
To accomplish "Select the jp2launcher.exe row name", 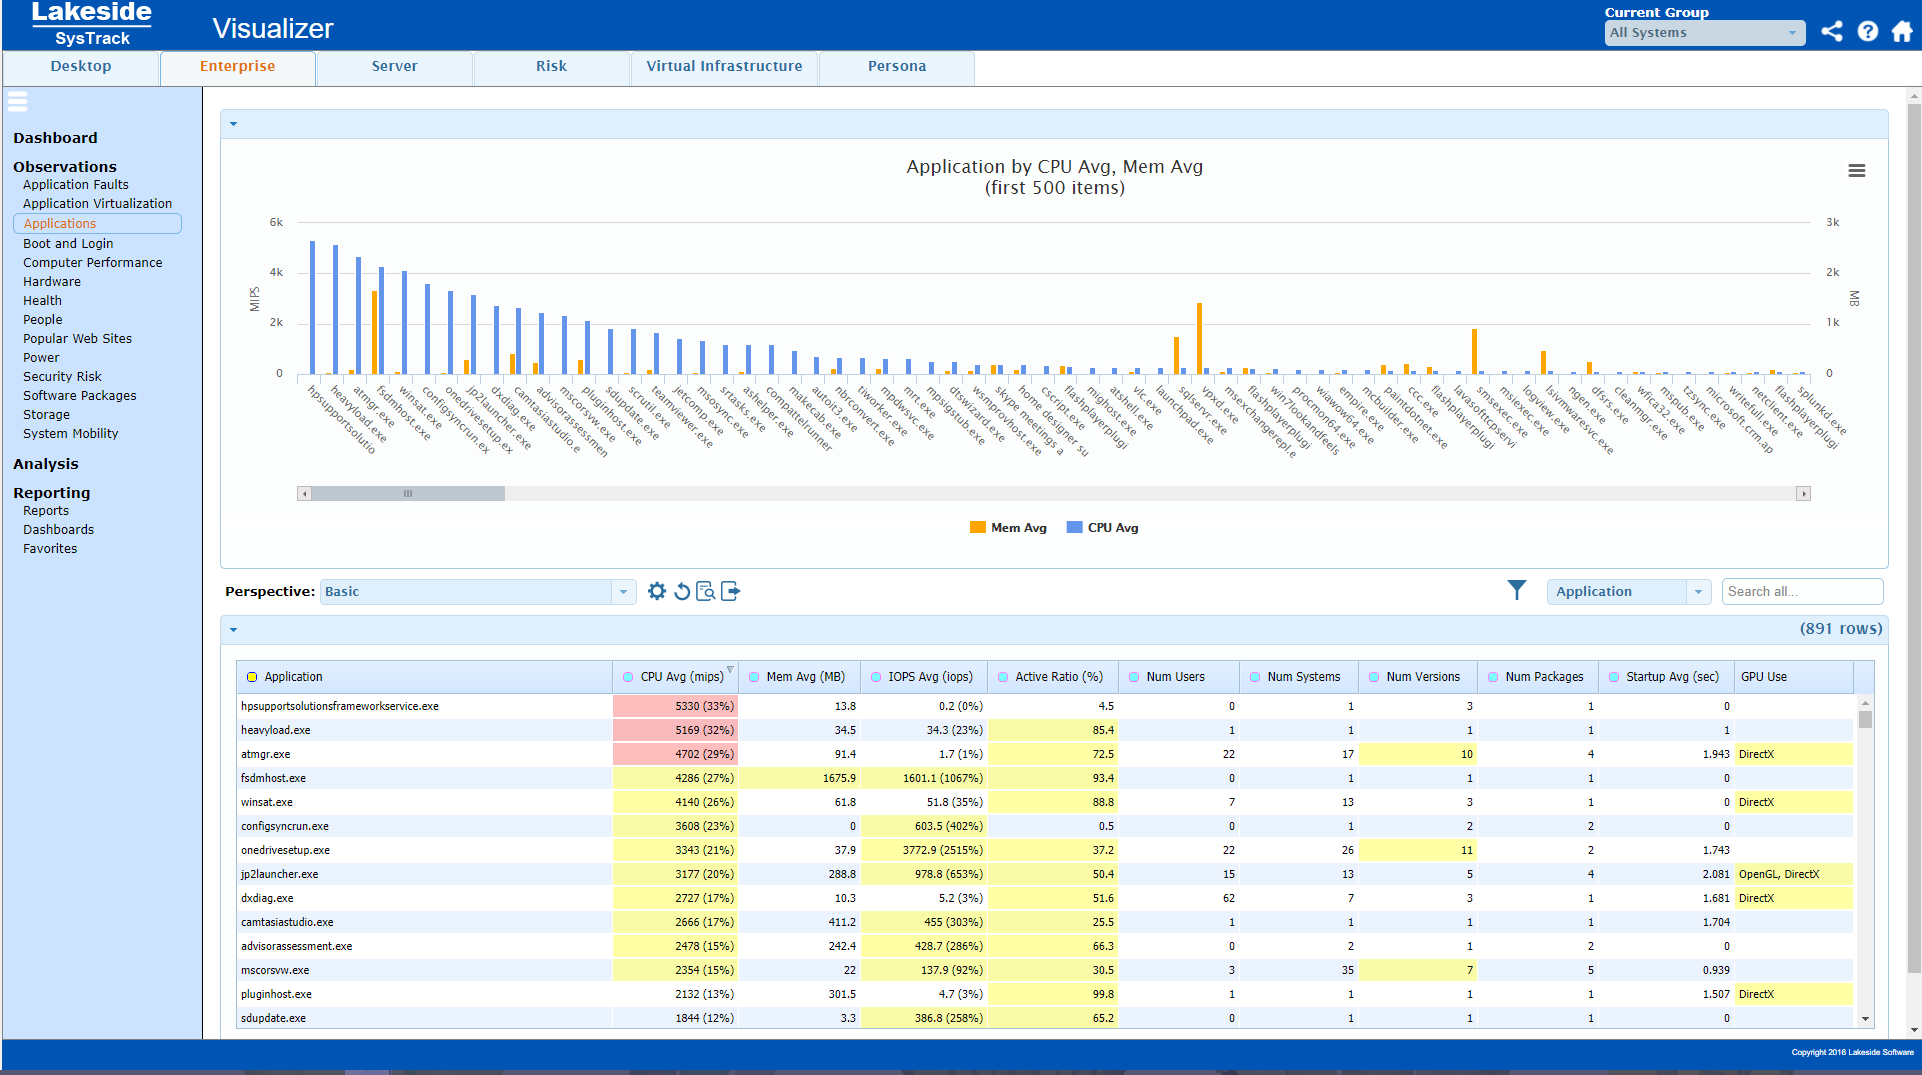I will pyautogui.click(x=280, y=875).
